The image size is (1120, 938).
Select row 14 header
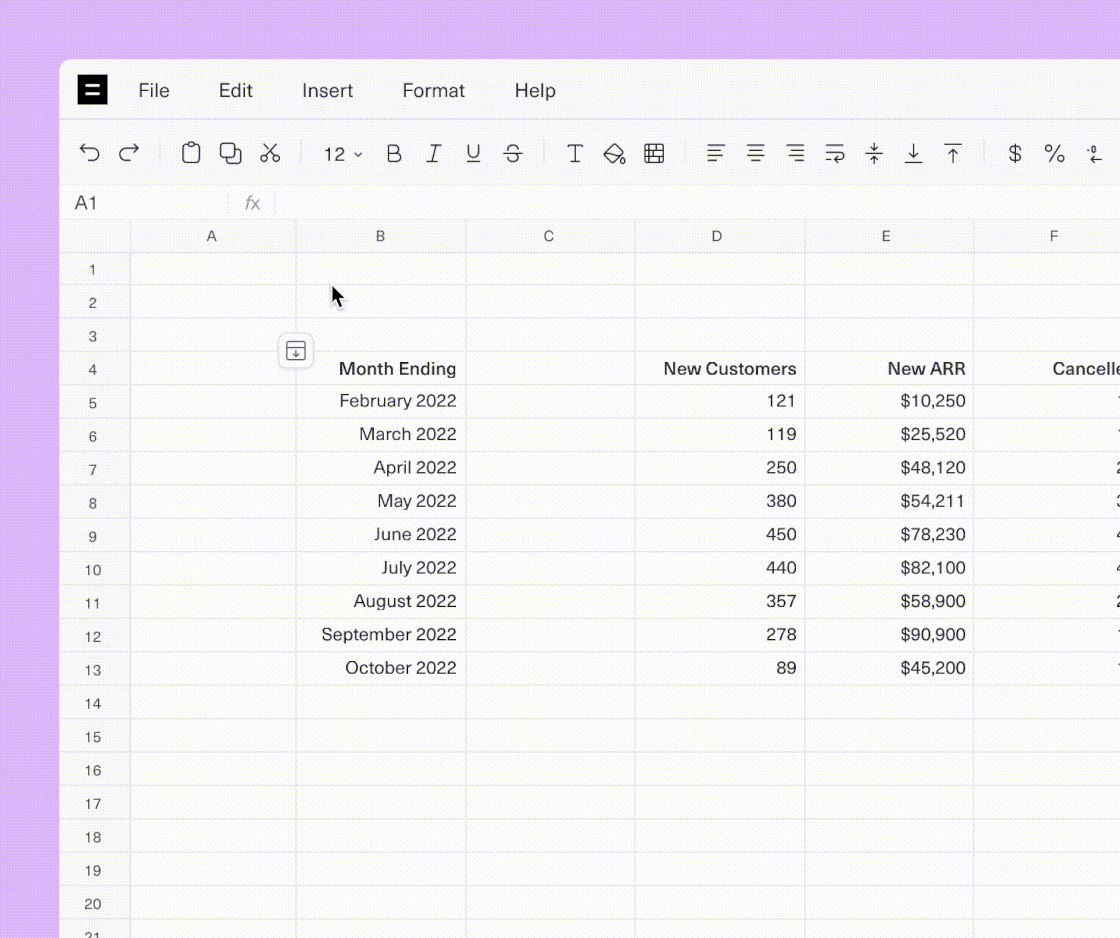click(94, 703)
